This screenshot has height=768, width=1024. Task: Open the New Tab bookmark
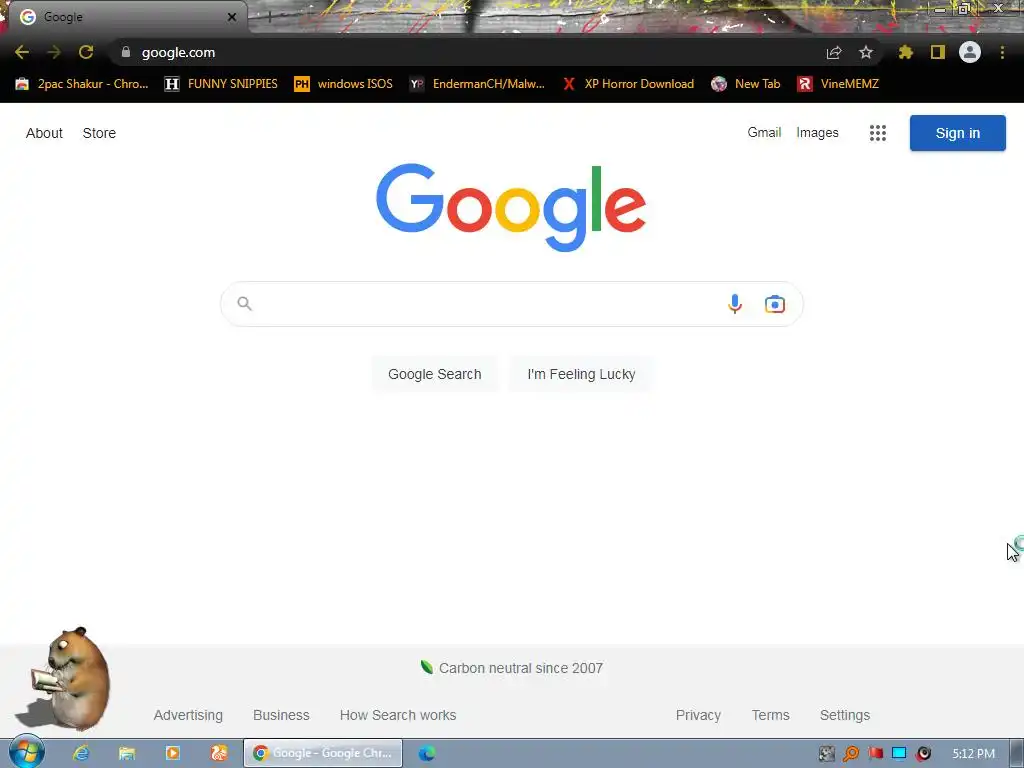pos(746,84)
